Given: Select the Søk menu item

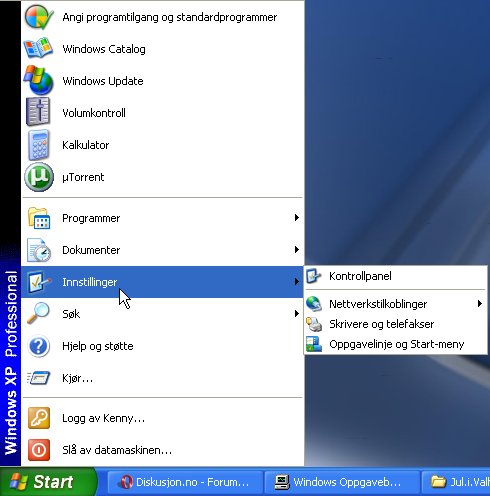Looking at the screenshot, I should coord(162,314).
